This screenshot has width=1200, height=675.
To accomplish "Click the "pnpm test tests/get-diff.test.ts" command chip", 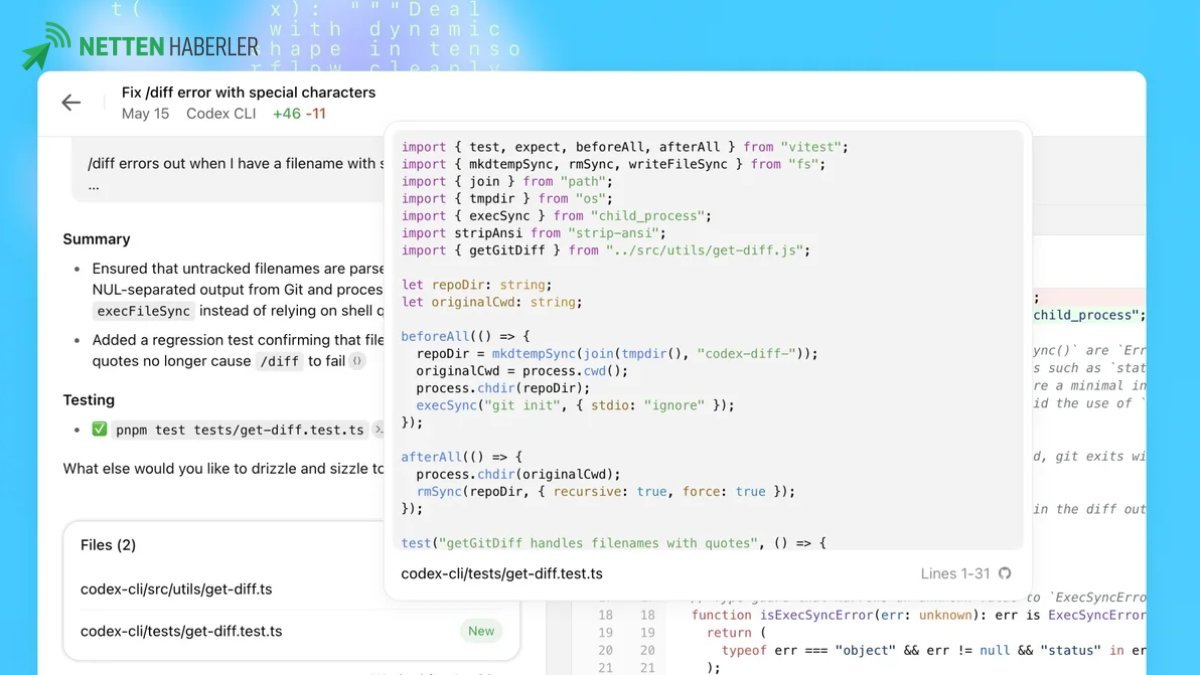I will click(240, 430).
